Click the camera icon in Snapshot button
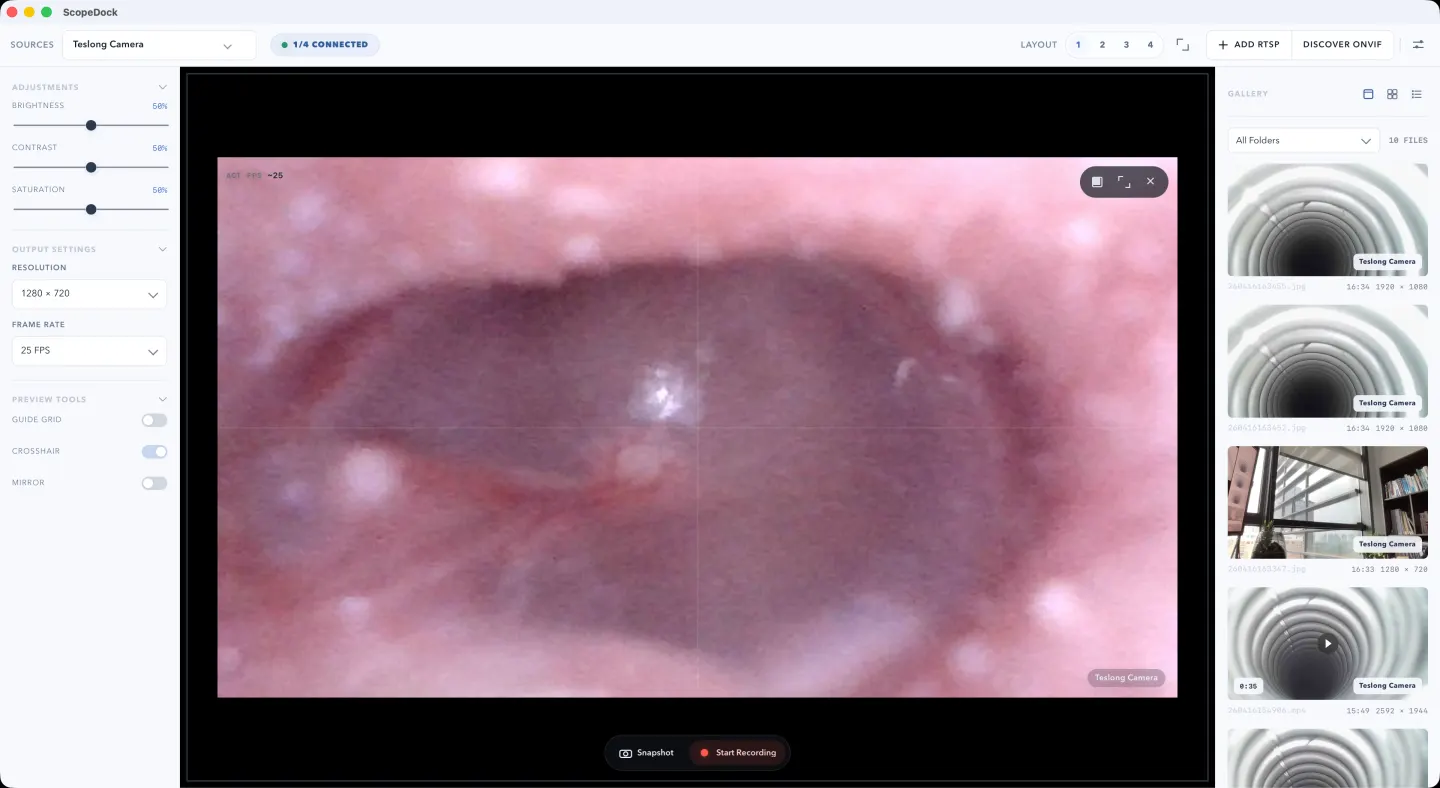Viewport: 1440px width, 788px height. [625, 753]
